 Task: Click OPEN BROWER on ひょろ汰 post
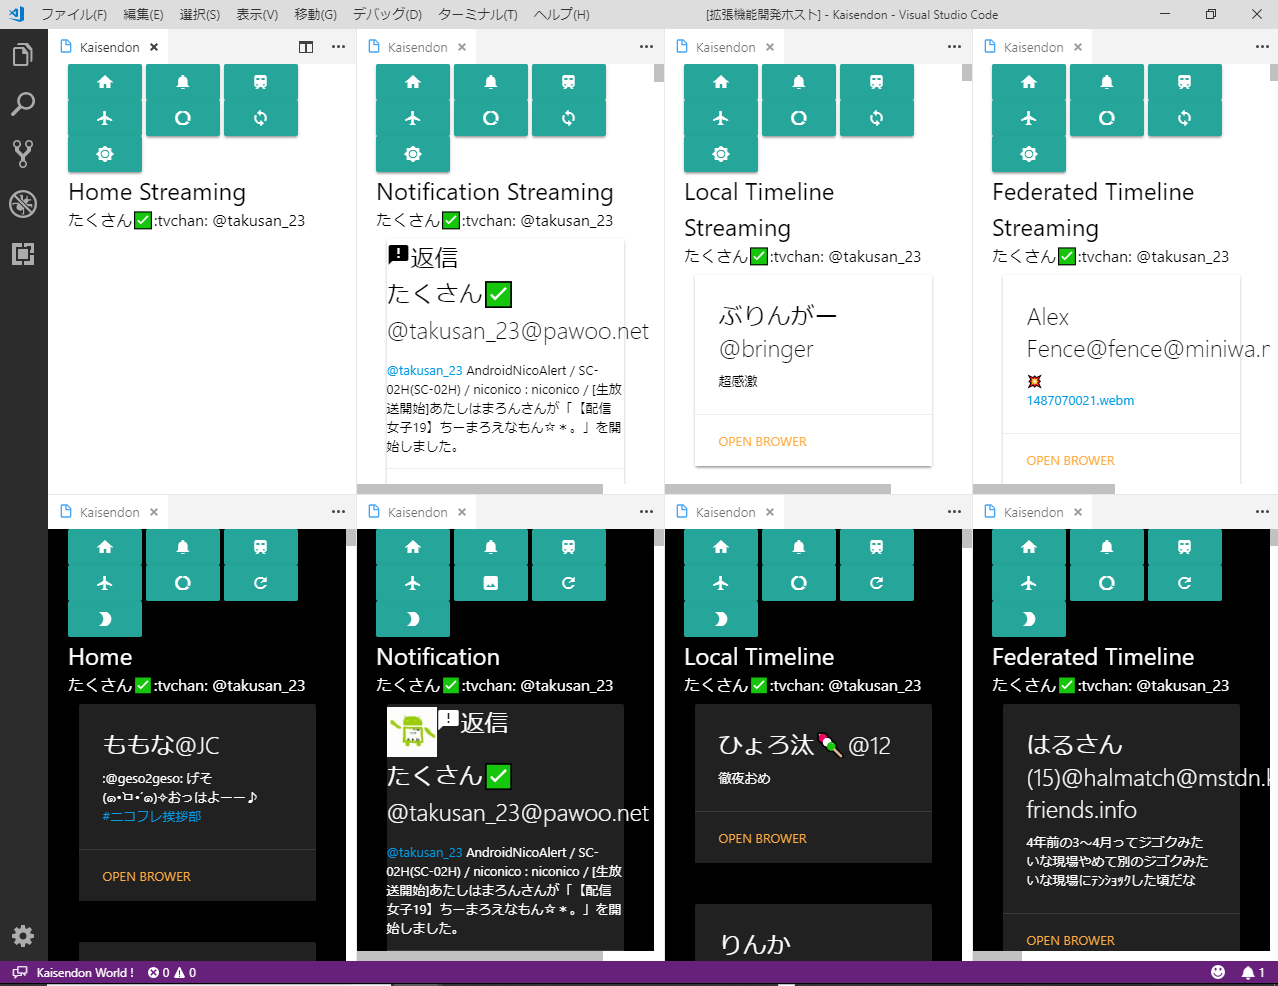(x=762, y=839)
